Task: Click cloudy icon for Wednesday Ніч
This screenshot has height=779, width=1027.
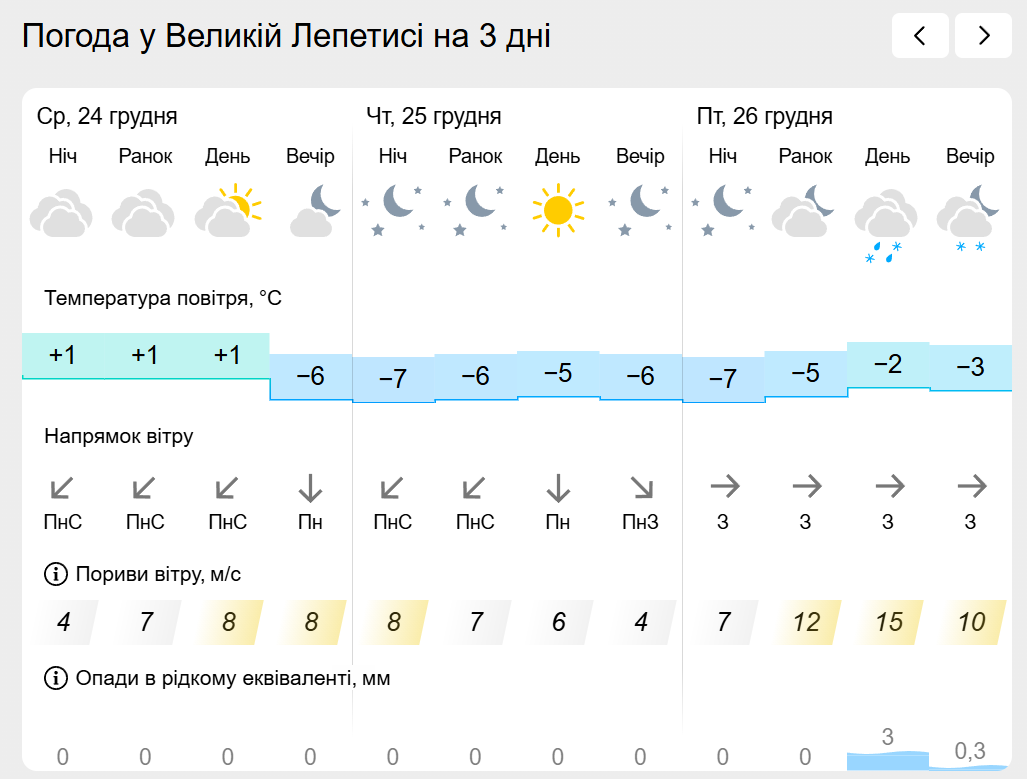Action: 62,213
